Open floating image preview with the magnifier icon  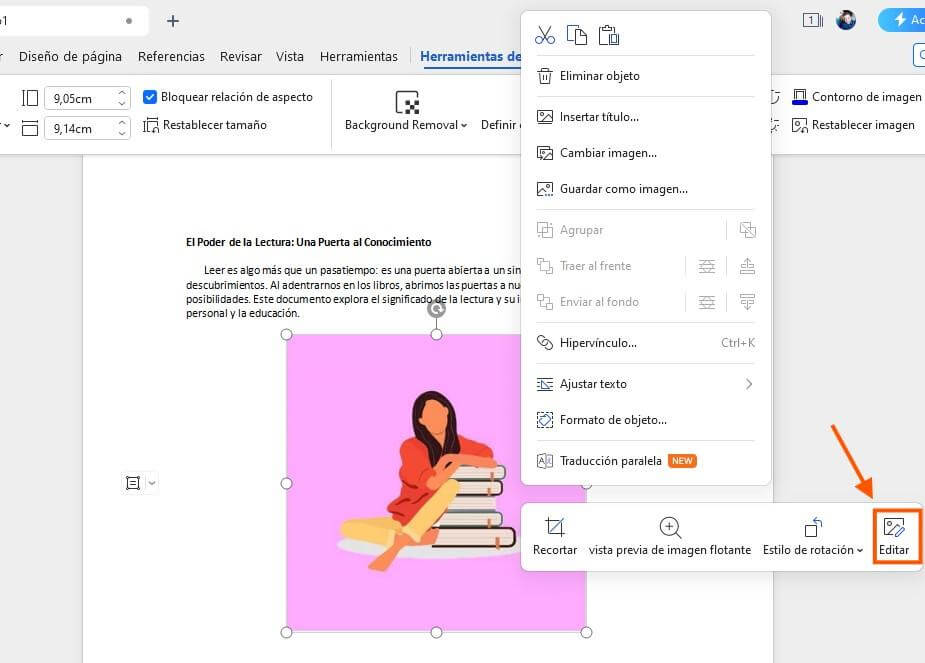(x=669, y=528)
